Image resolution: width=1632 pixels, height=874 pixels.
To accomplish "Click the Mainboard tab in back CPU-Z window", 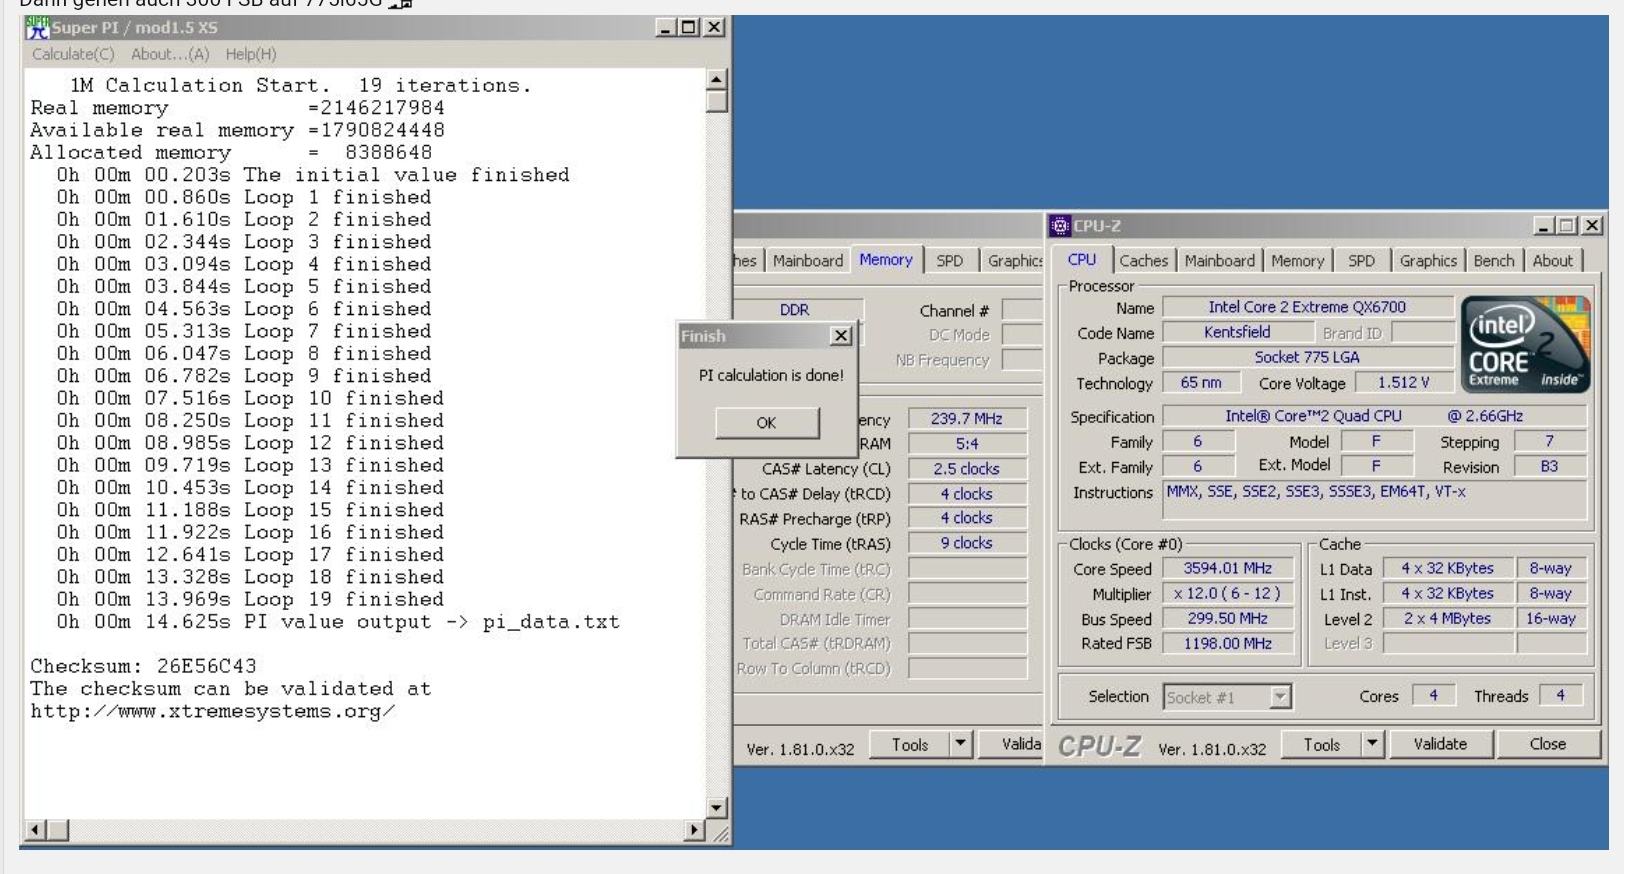I will pyautogui.click(x=807, y=261).
